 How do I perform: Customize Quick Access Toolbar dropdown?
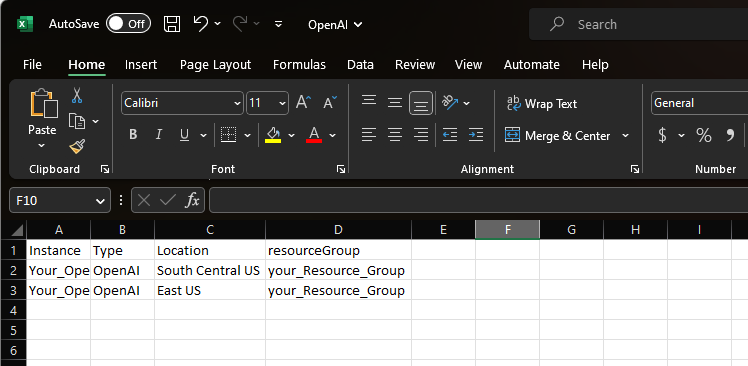tap(279, 24)
